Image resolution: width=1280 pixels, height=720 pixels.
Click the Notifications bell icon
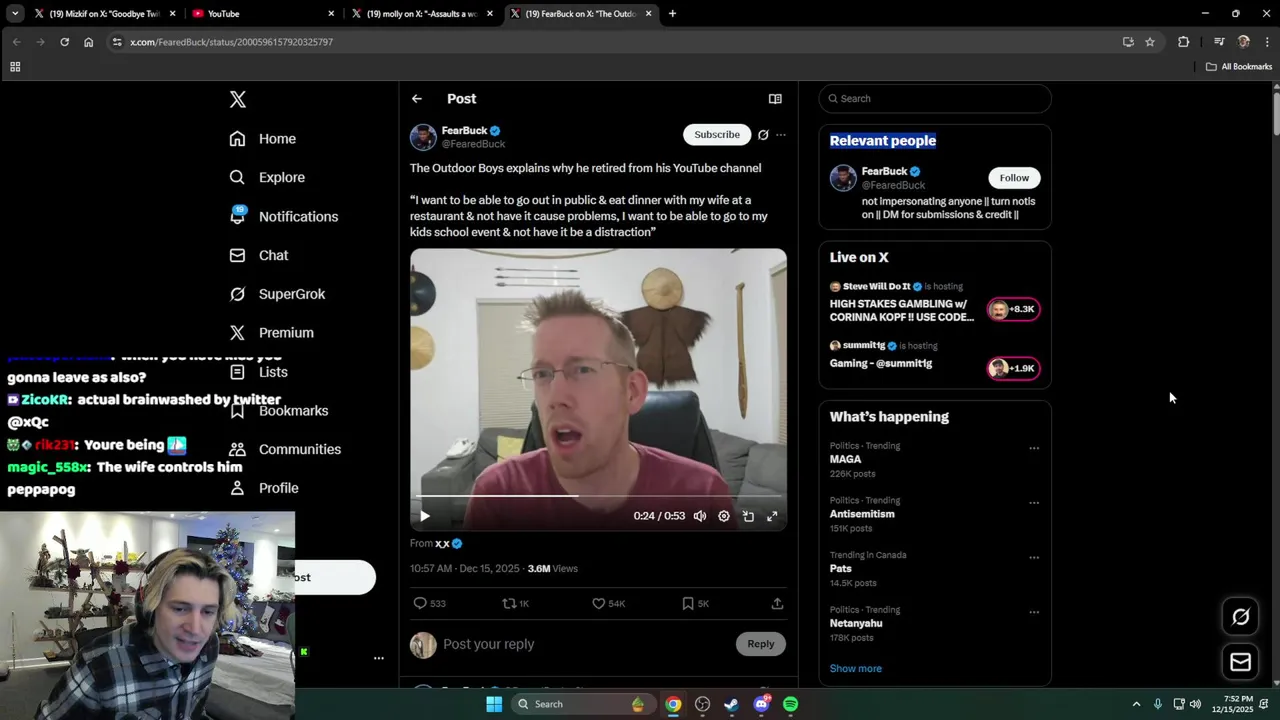237,216
